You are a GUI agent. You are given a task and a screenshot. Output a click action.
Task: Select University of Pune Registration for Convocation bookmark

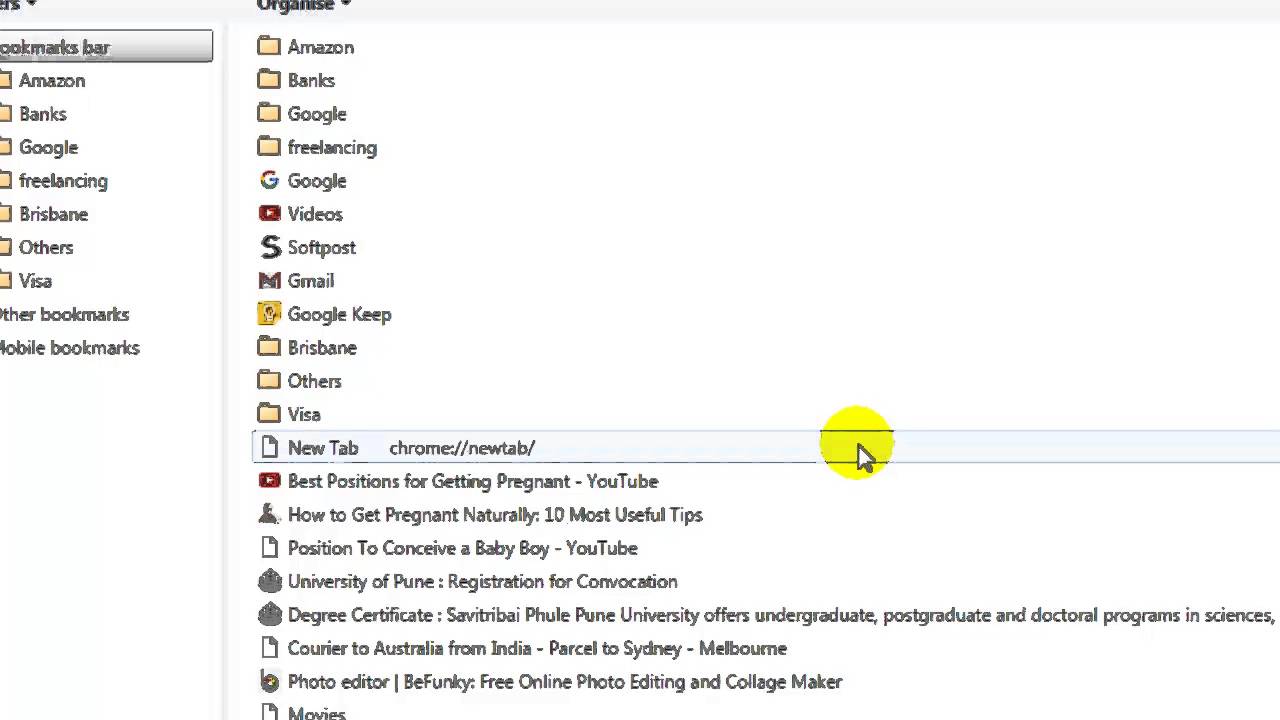(x=483, y=582)
